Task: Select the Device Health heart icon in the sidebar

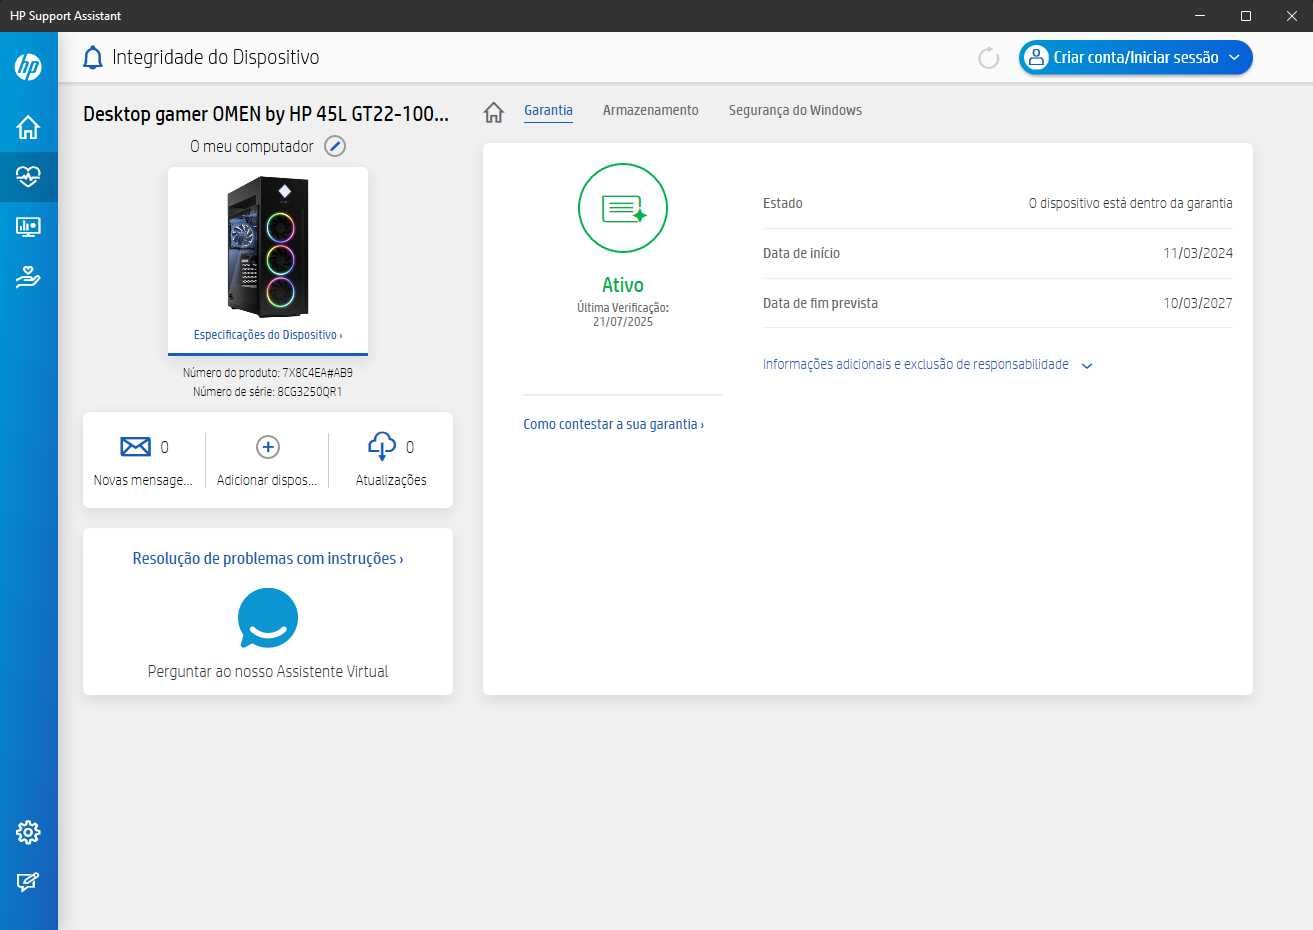Action: (x=28, y=177)
